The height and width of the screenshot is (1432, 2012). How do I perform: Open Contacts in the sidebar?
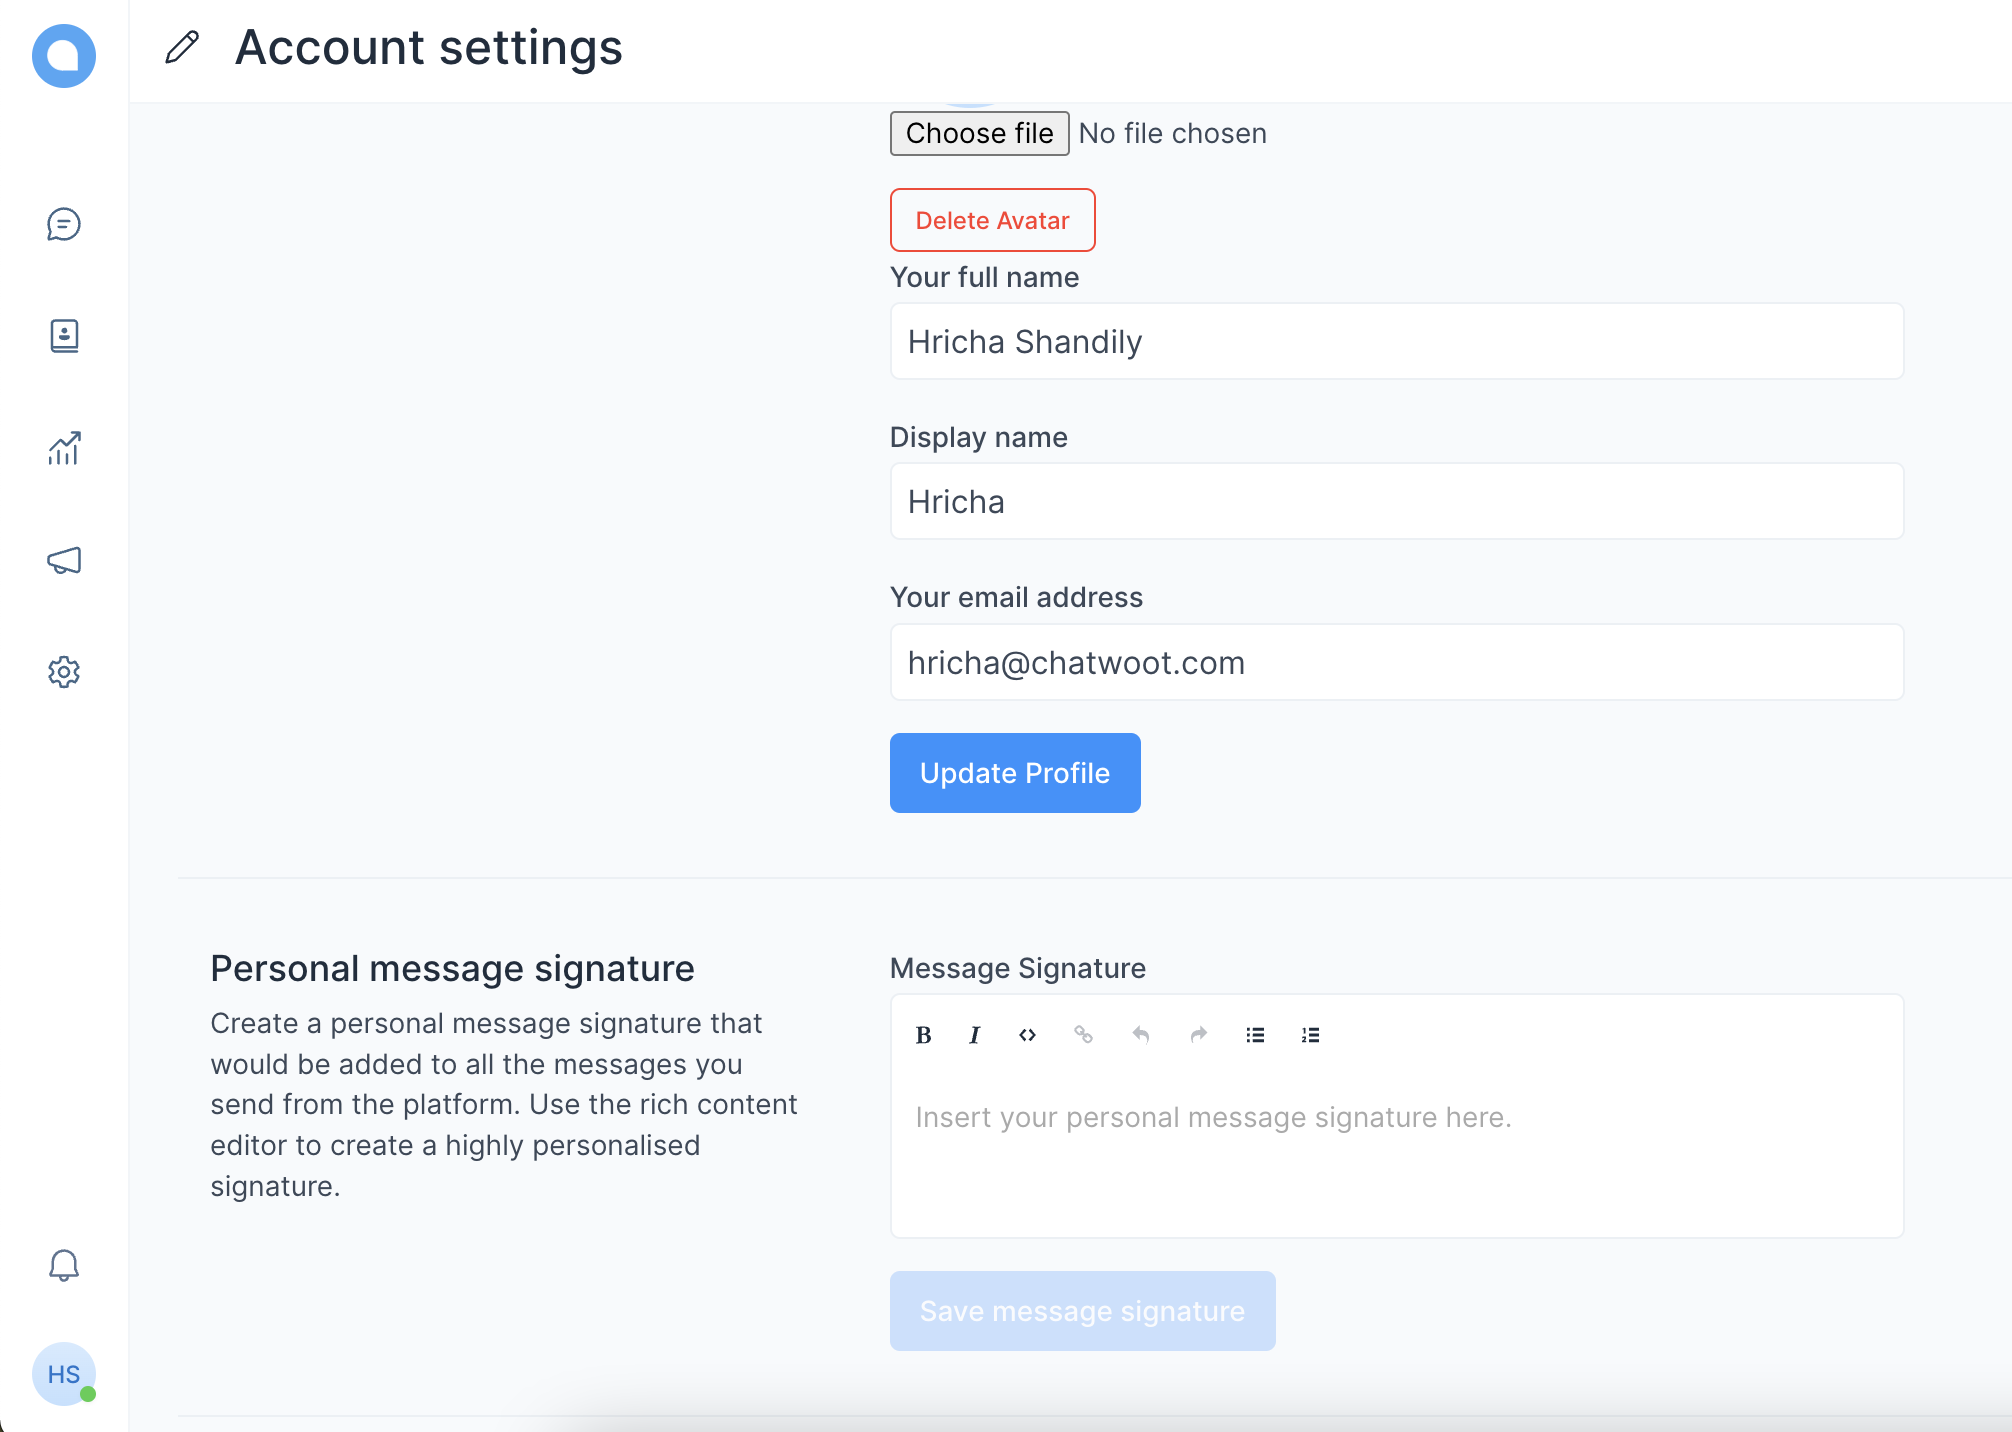(64, 336)
